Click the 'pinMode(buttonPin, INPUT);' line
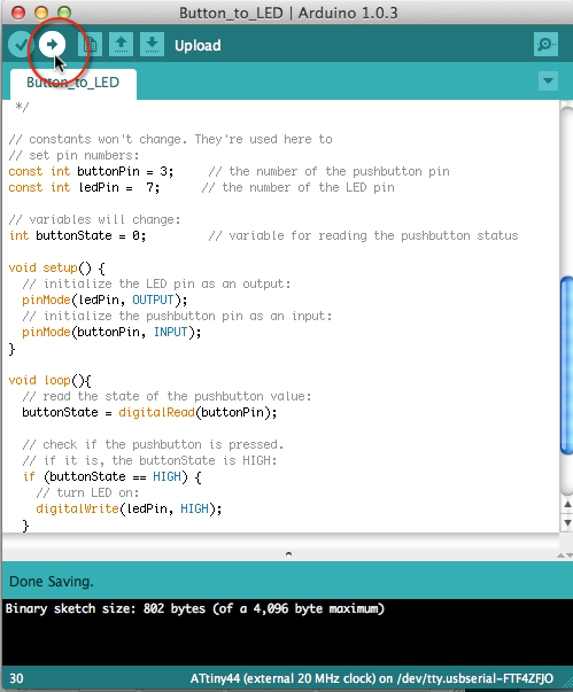 [112, 332]
